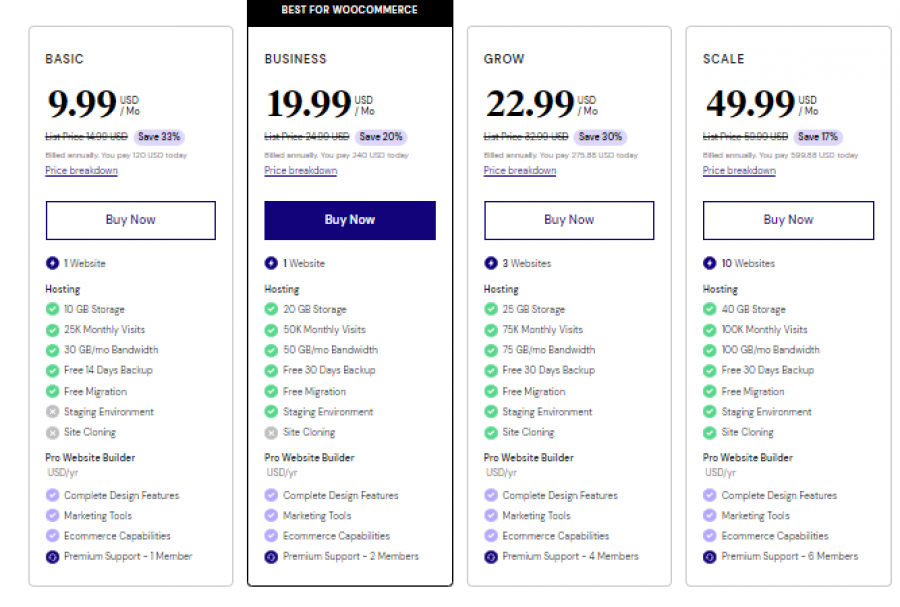The width and height of the screenshot is (900, 607).
Task: Select Buy Now for the Scale plan
Action: pyautogui.click(x=788, y=220)
